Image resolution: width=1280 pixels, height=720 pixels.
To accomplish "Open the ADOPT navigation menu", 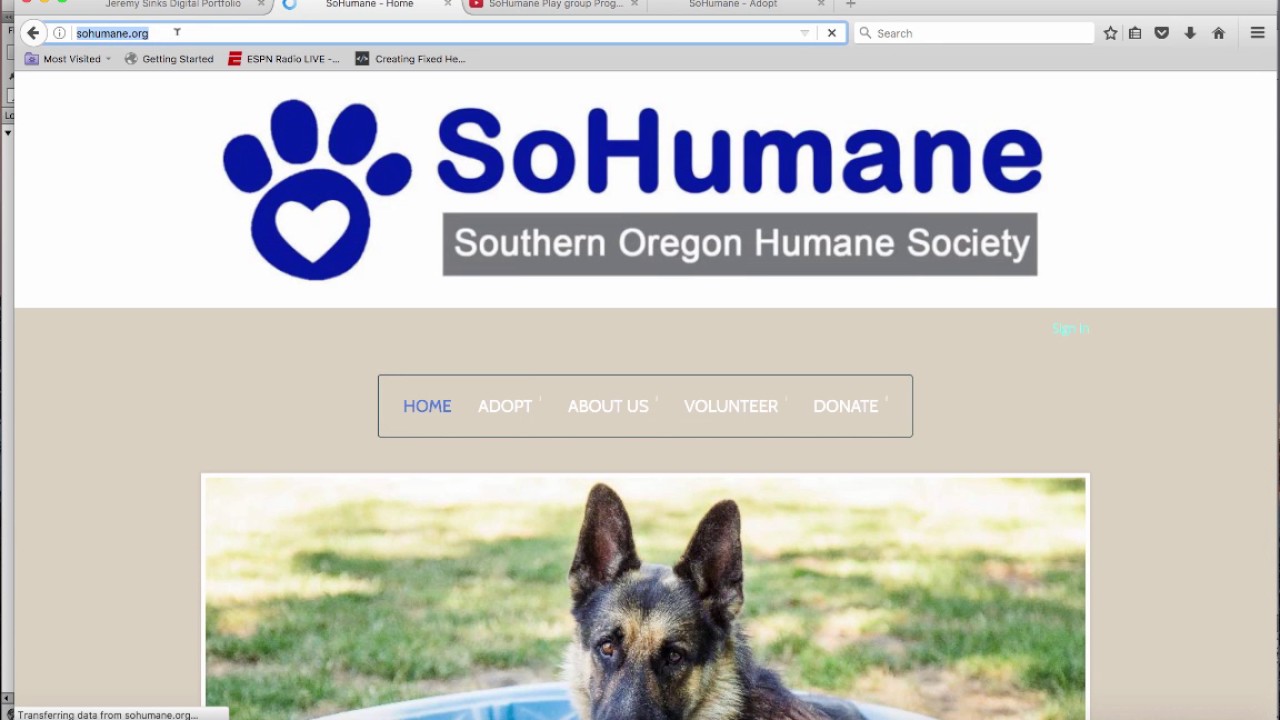I will (505, 406).
